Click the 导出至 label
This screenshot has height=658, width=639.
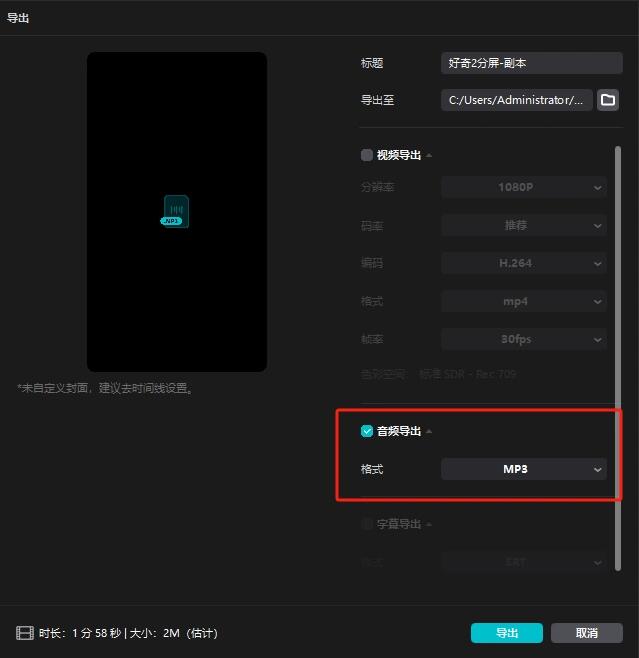click(378, 100)
